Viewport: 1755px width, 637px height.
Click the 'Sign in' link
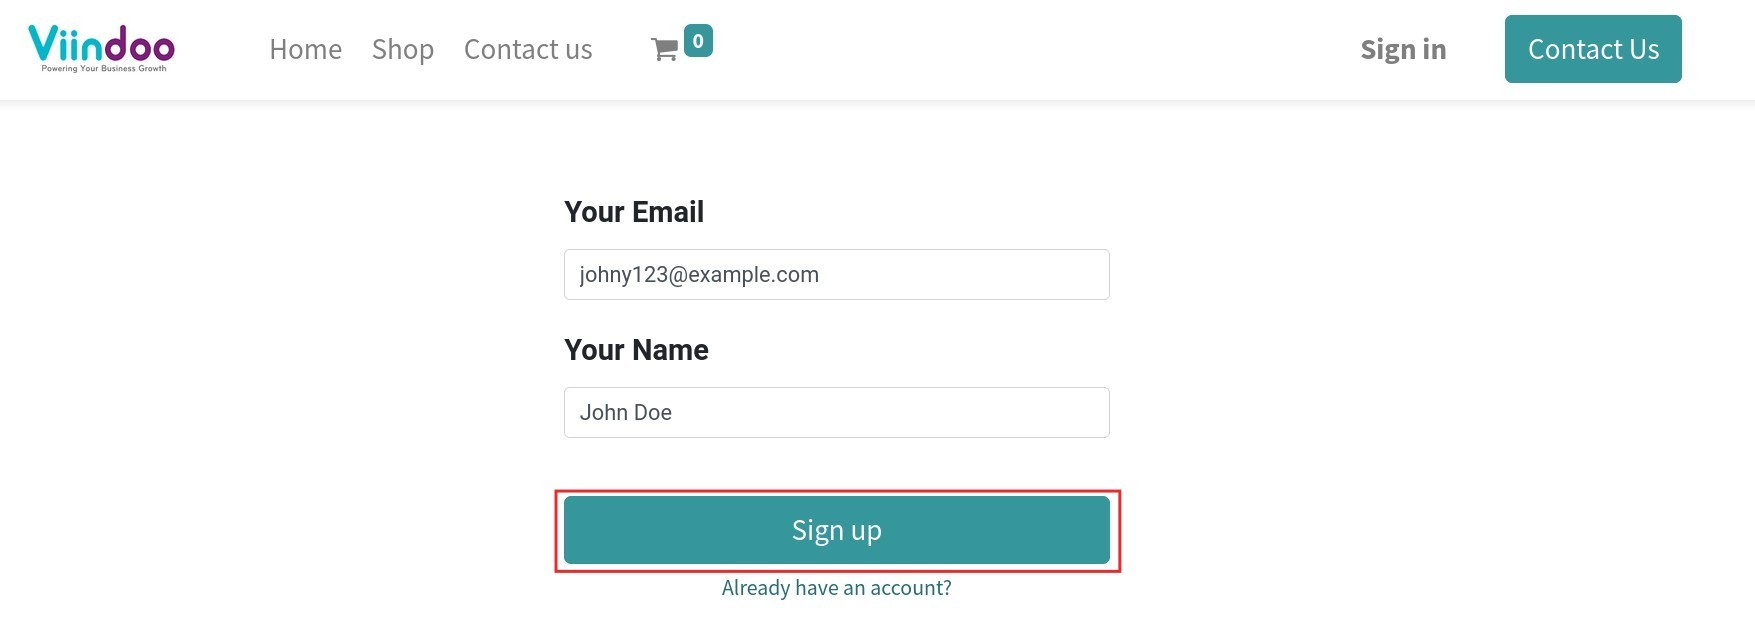click(x=1402, y=49)
